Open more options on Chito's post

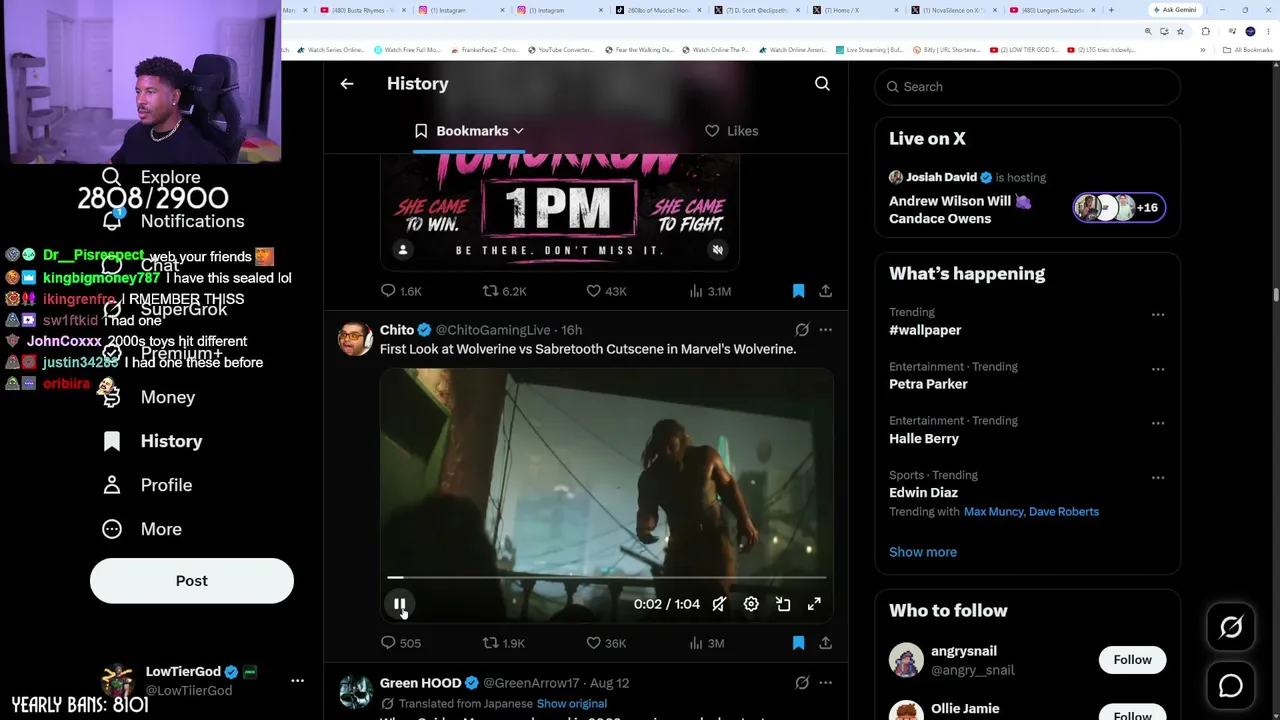825,330
